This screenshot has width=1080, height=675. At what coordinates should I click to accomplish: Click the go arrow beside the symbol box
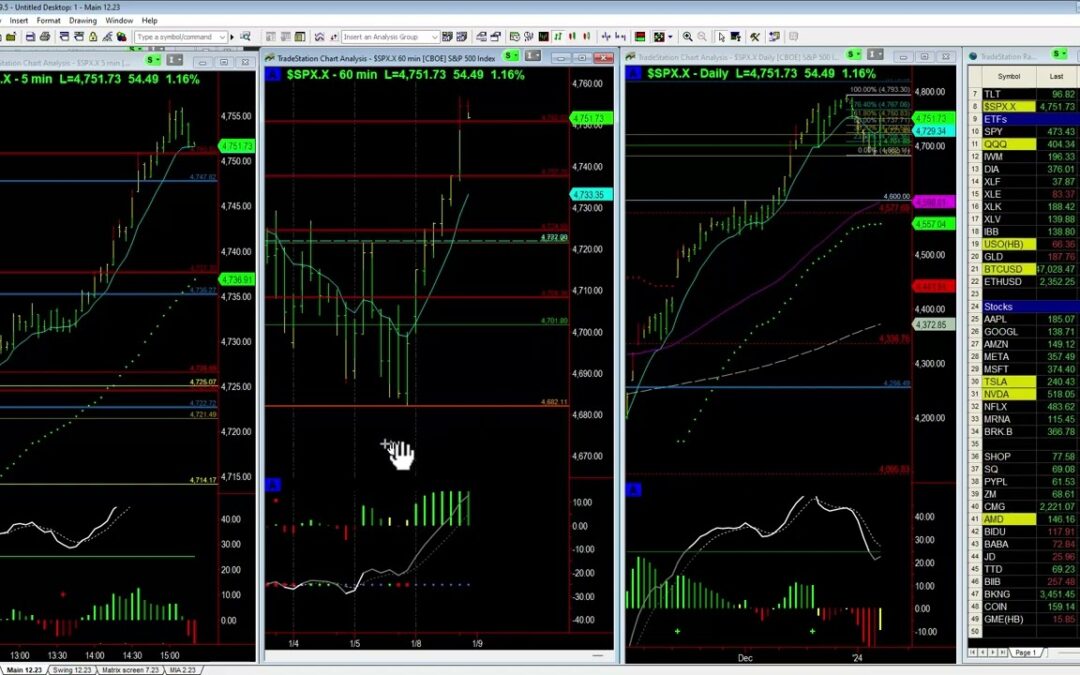tap(232, 37)
